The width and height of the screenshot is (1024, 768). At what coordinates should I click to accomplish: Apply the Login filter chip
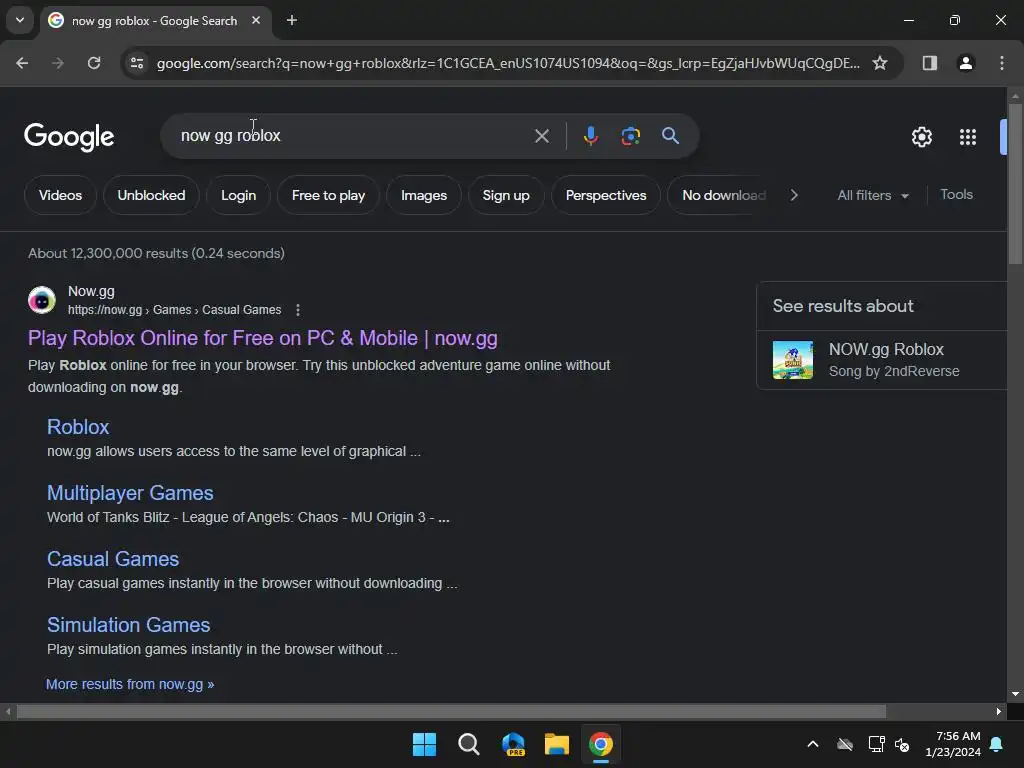238,195
